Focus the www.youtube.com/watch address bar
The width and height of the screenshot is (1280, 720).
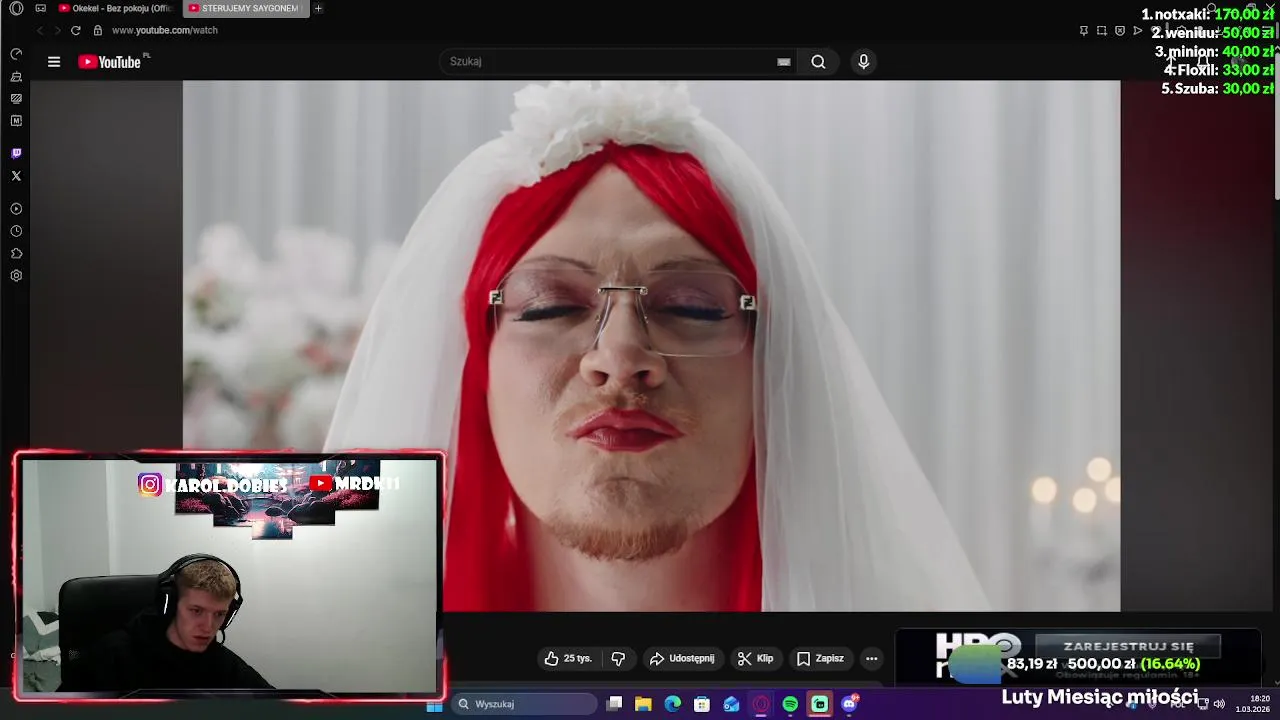pos(165,30)
